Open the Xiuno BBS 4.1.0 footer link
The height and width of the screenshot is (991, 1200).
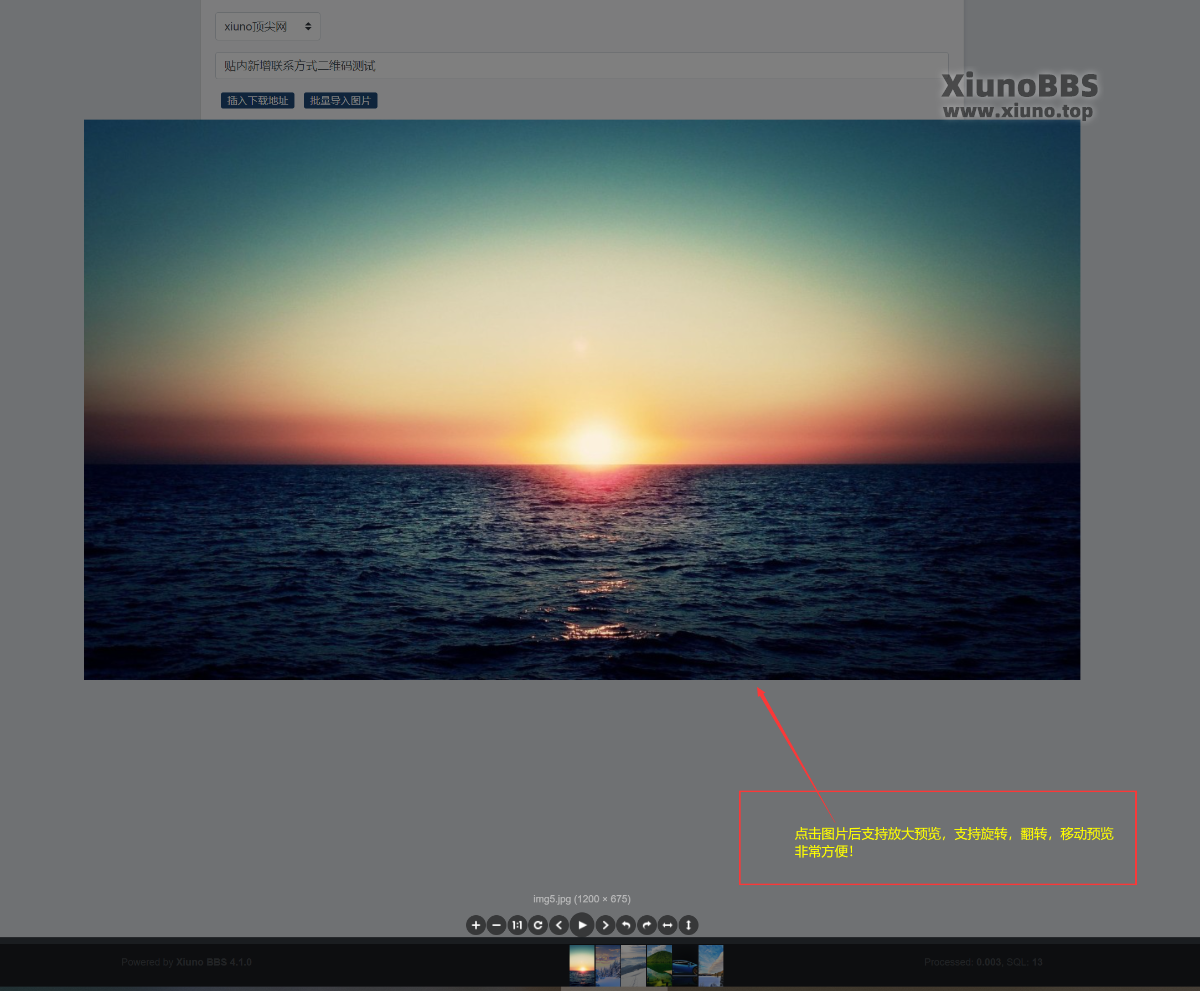point(214,962)
